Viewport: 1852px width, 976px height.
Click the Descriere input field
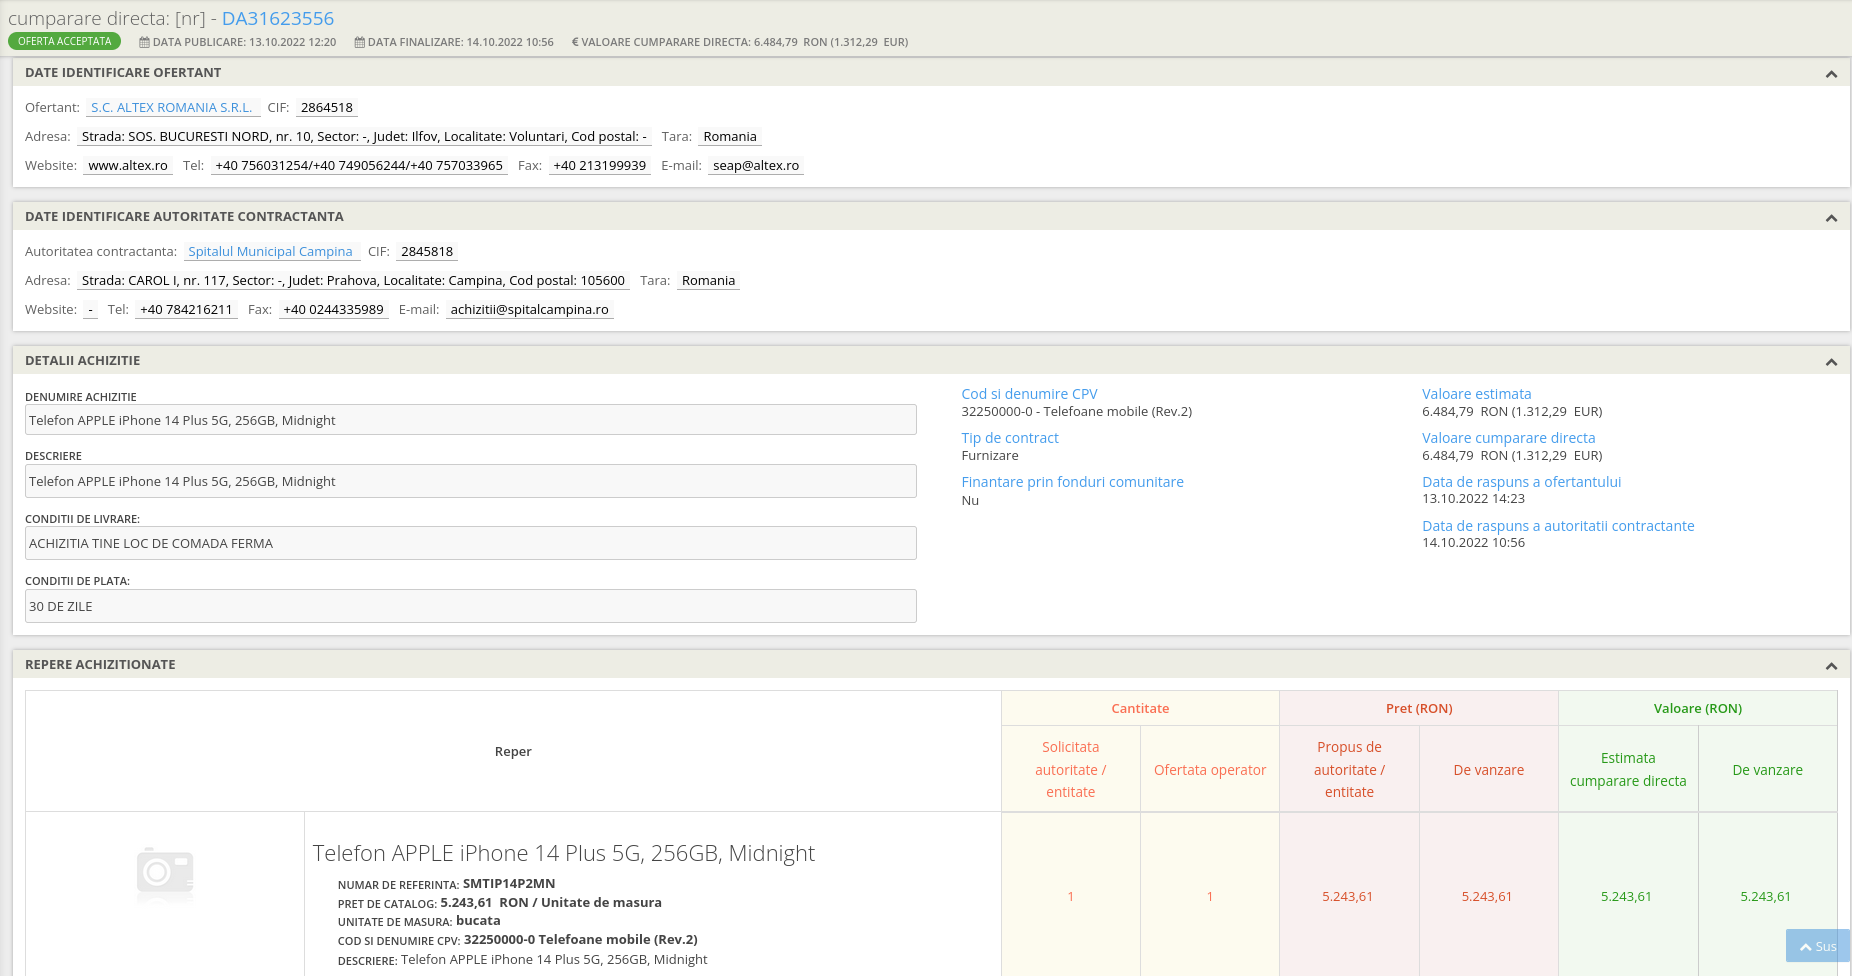click(x=471, y=481)
